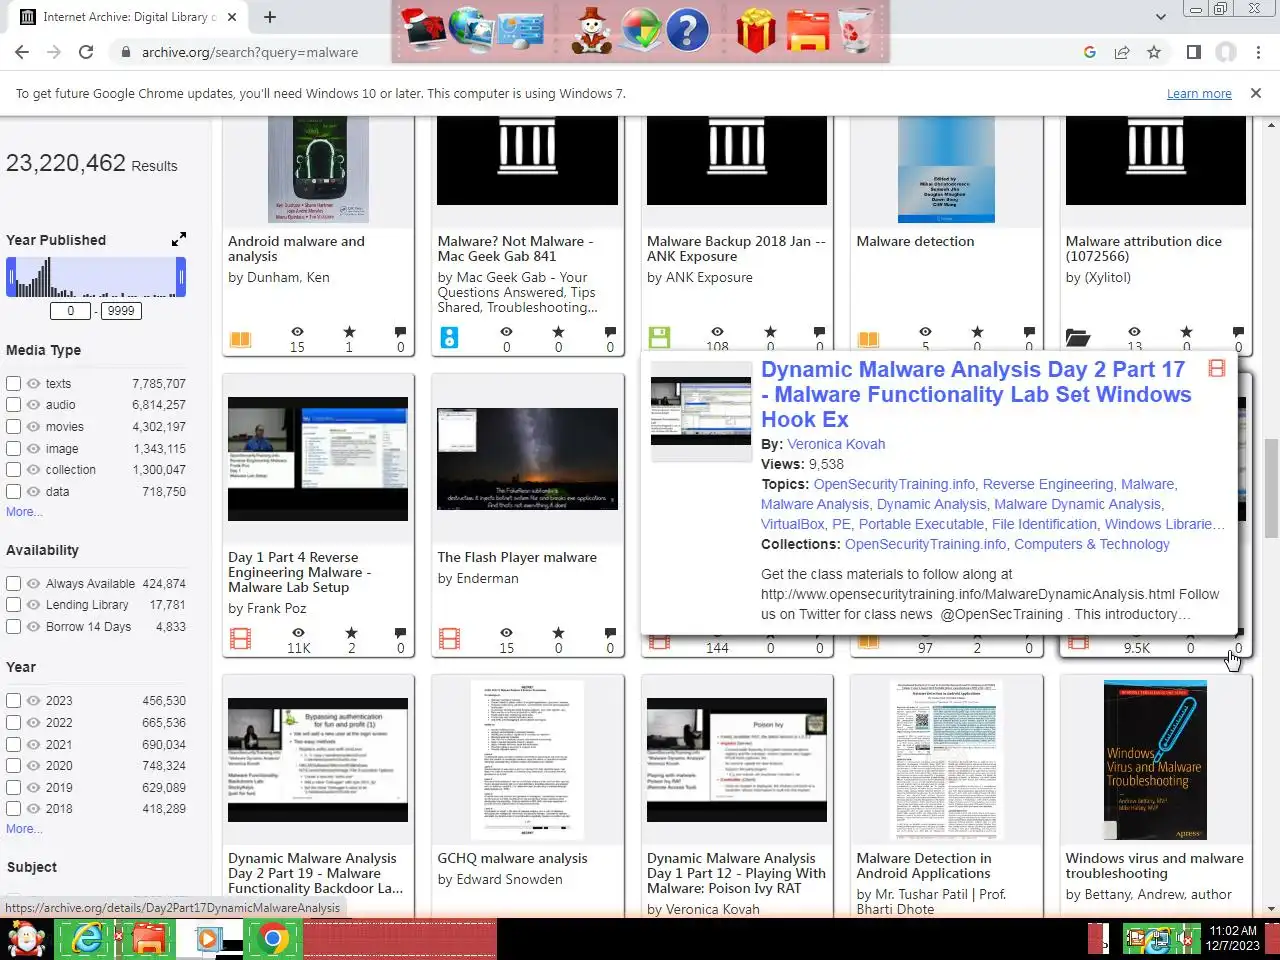Click the blue question mark help icon
The image size is (1280, 960).
click(688, 30)
